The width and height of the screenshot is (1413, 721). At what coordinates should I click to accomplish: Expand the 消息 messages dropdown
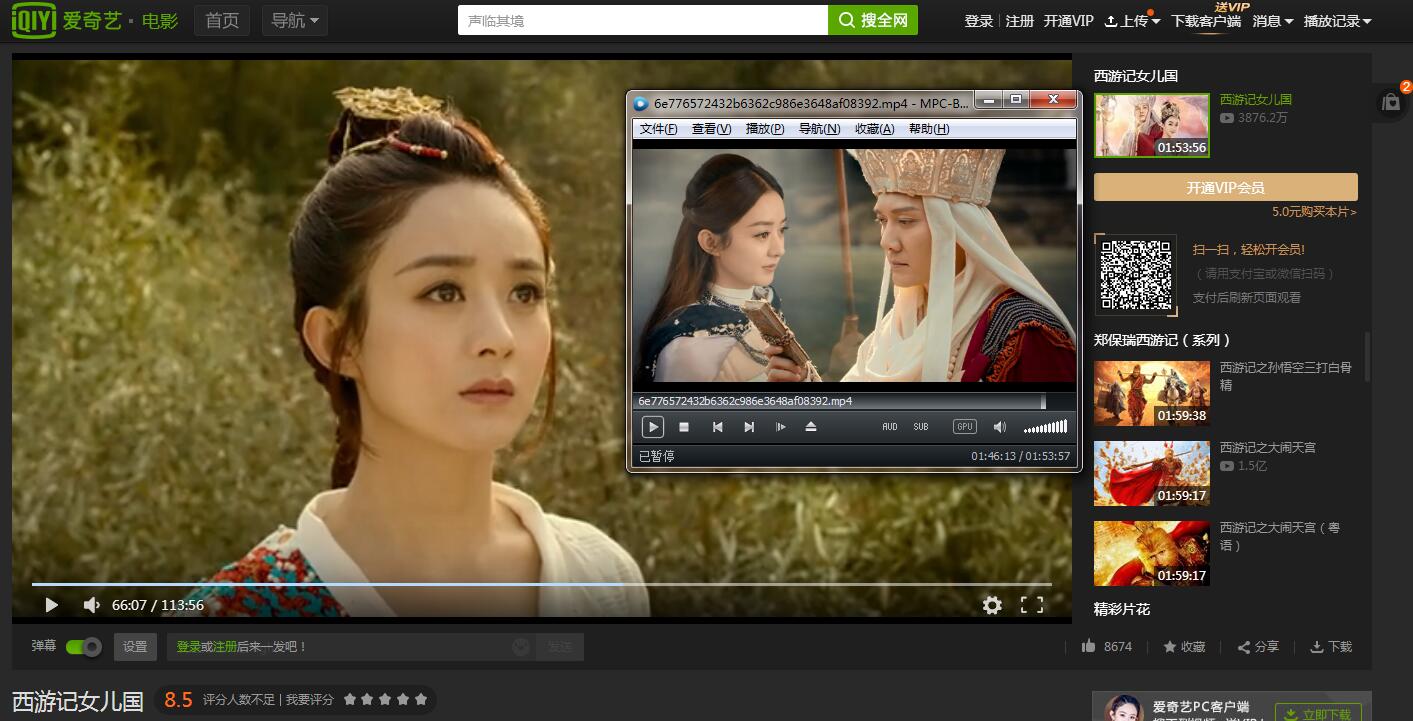(x=1273, y=21)
